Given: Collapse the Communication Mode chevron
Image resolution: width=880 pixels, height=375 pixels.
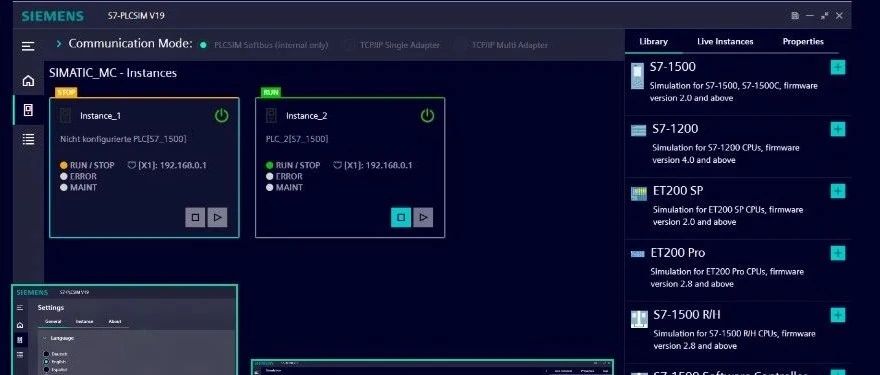Looking at the screenshot, I should click(59, 43).
